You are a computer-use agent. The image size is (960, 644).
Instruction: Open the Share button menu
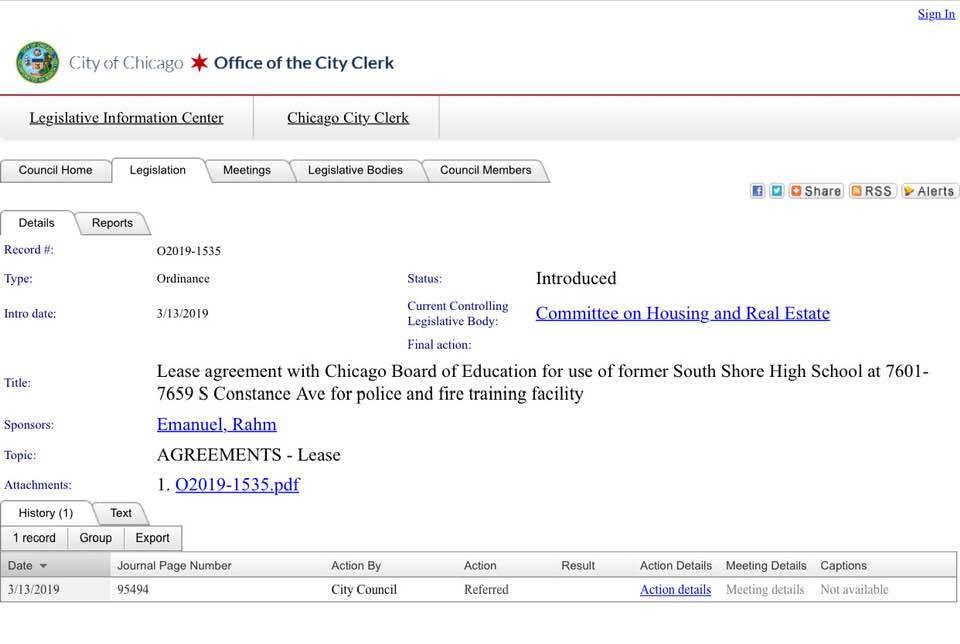point(816,191)
